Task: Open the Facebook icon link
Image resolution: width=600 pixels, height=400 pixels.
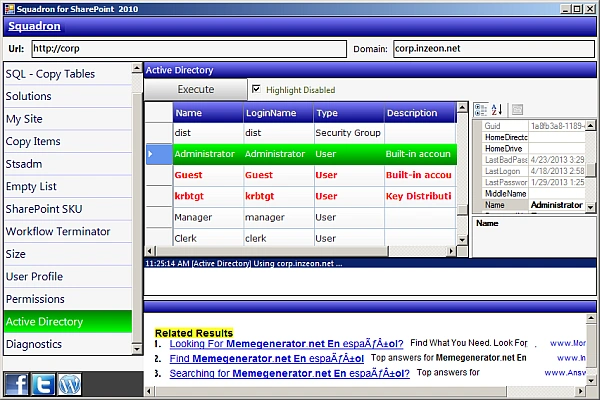Action: tap(16, 384)
